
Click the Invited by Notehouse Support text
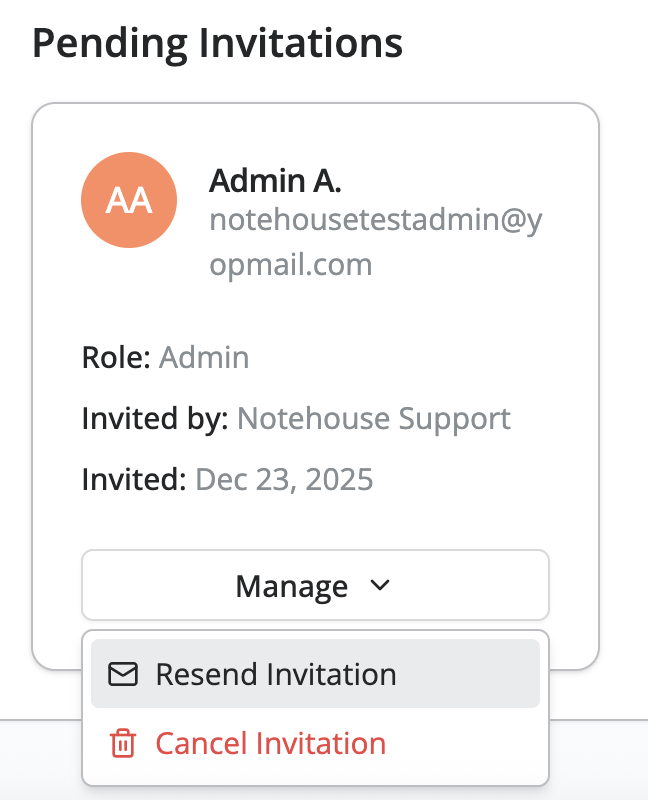point(297,419)
